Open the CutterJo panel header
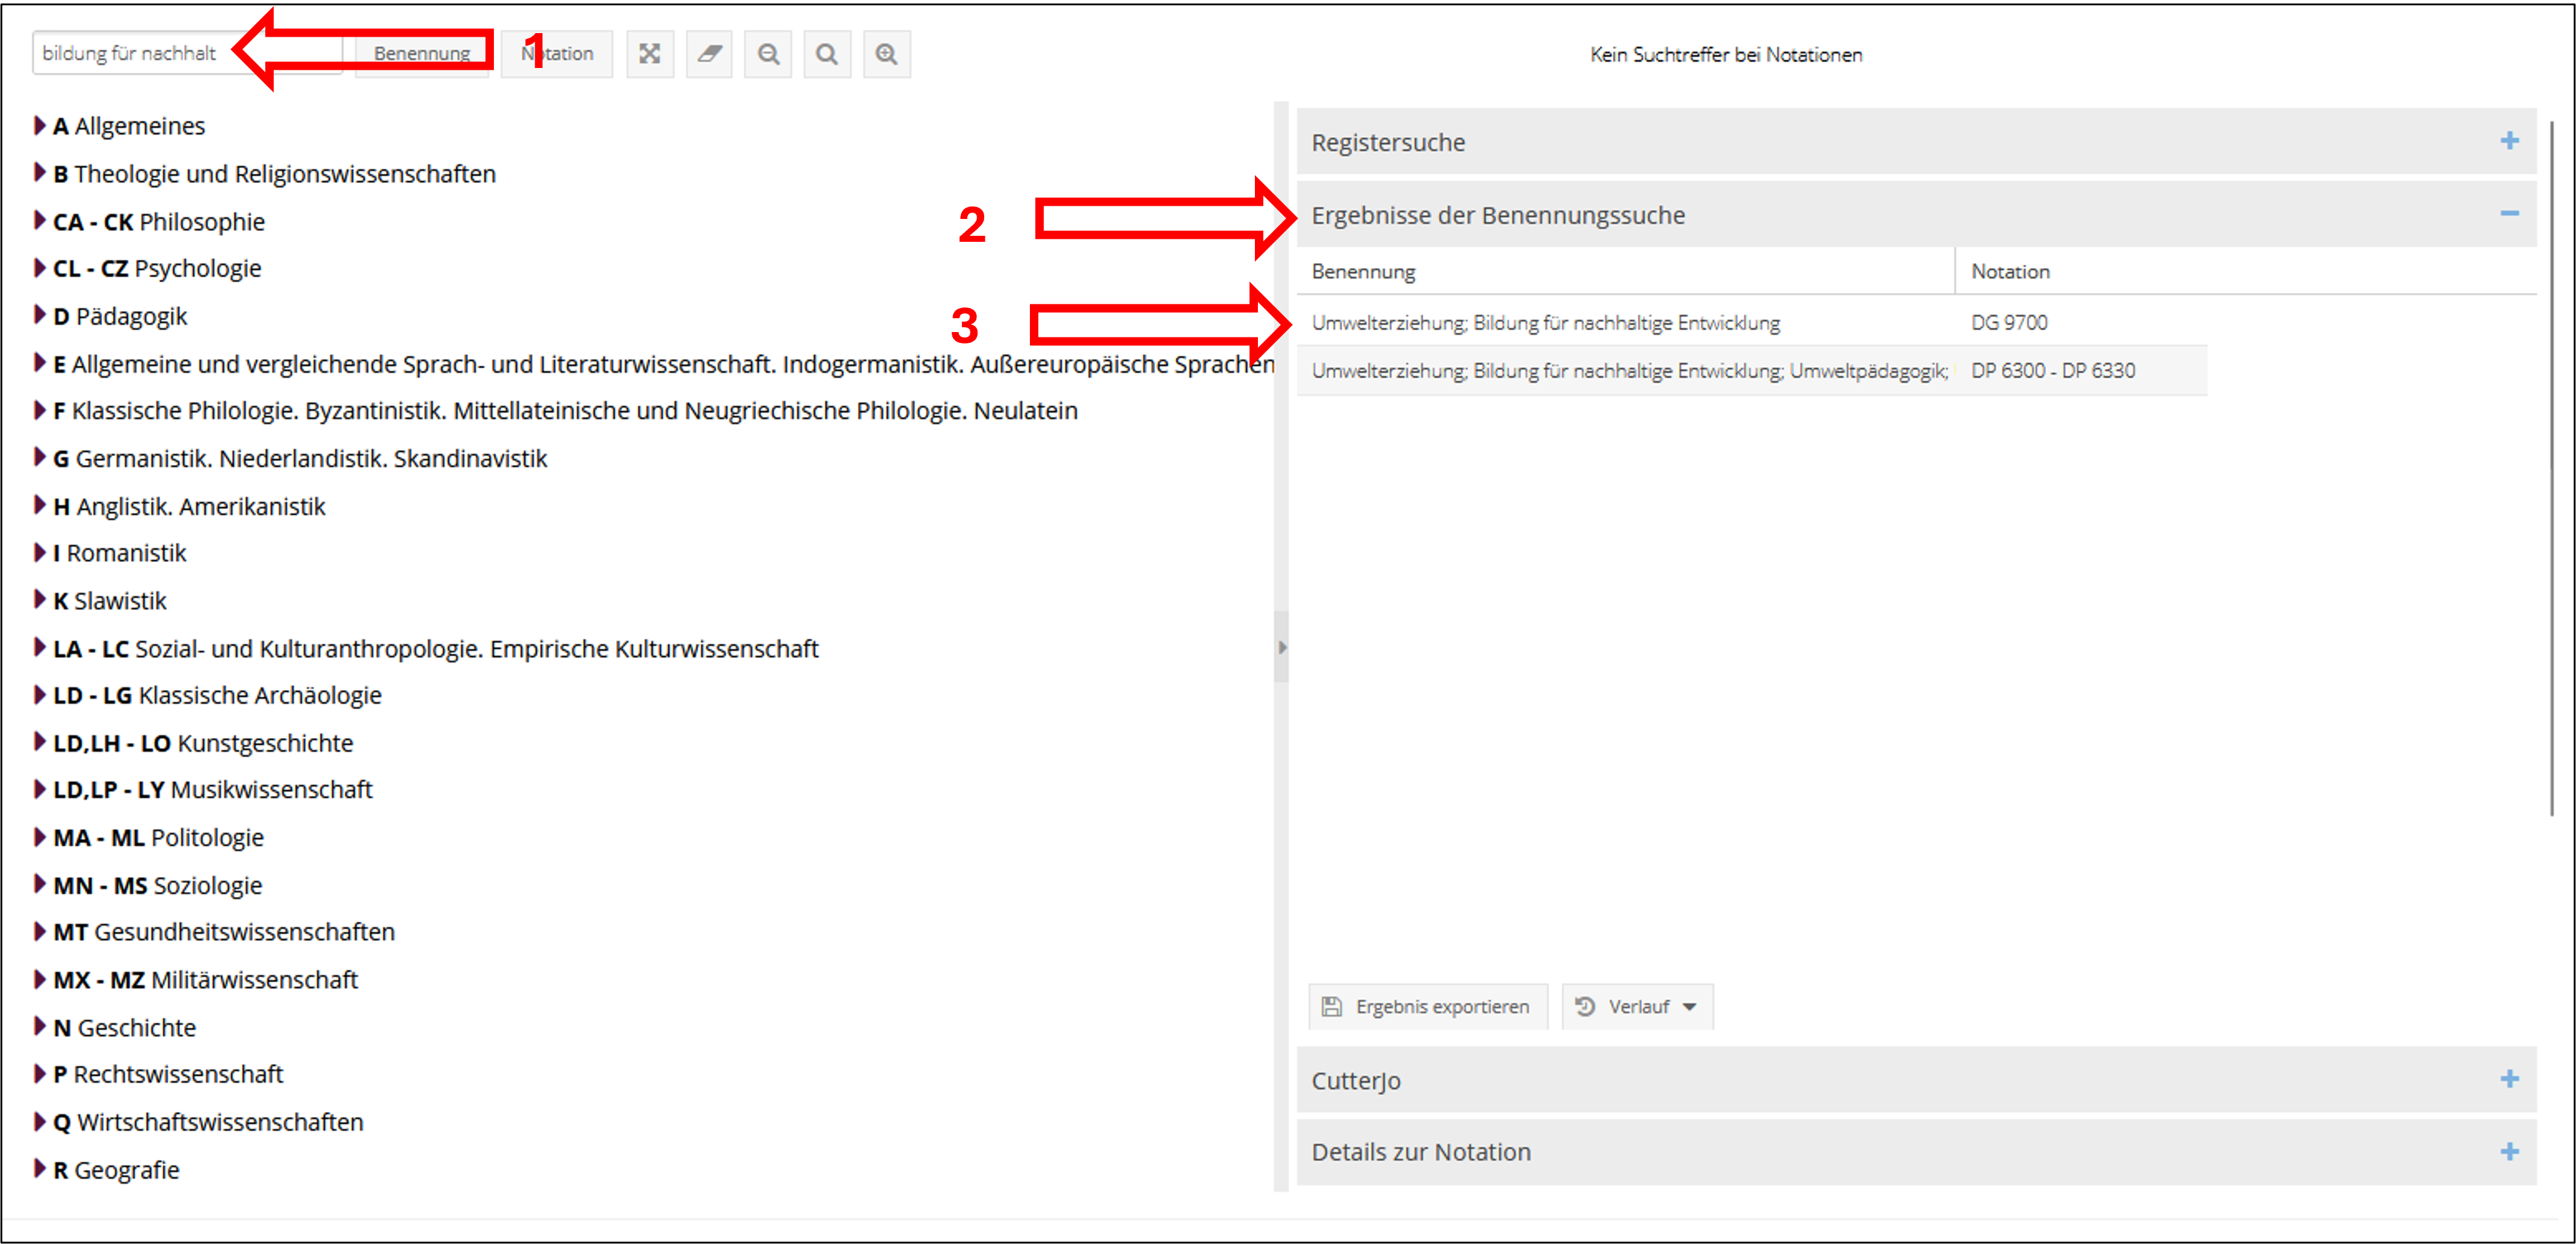This screenshot has height=1244, width=2576. tap(1916, 1080)
